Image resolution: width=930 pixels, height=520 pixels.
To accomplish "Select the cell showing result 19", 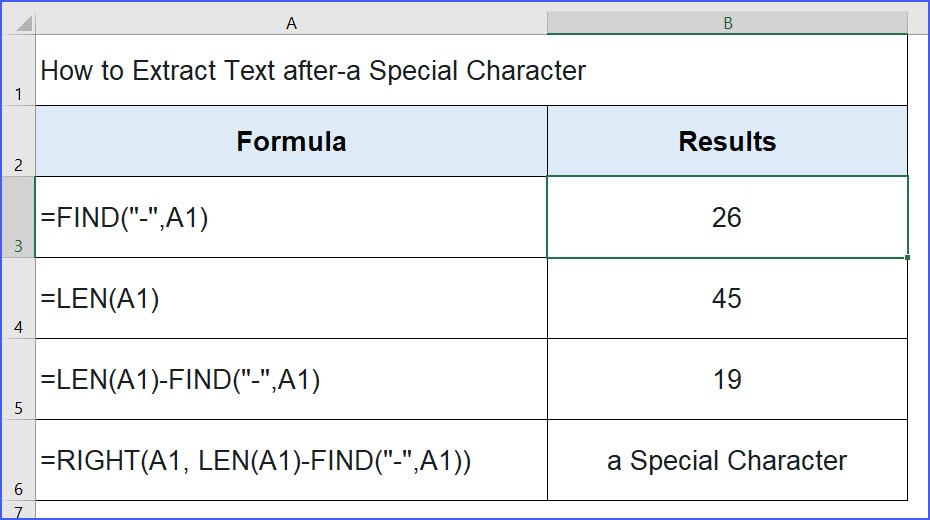I will click(x=727, y=379).
